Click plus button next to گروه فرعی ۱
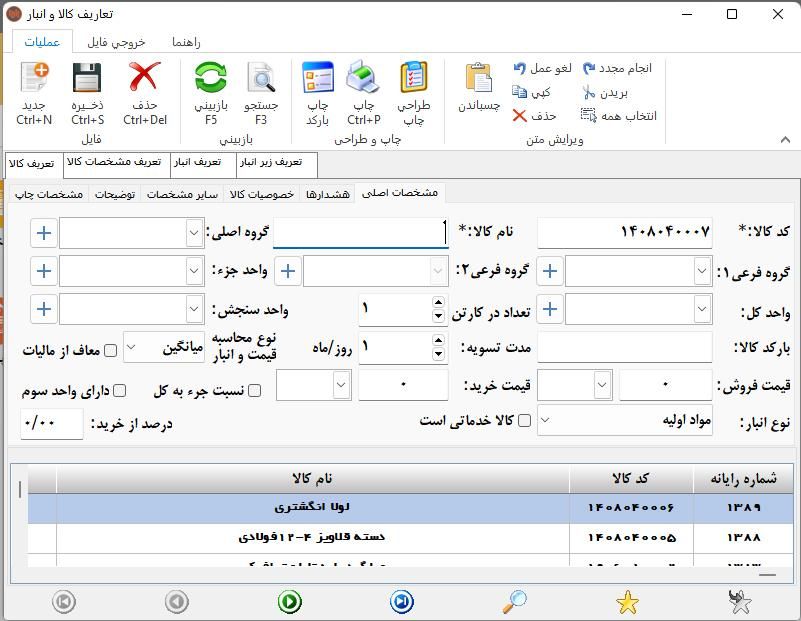 pos(550,271)
